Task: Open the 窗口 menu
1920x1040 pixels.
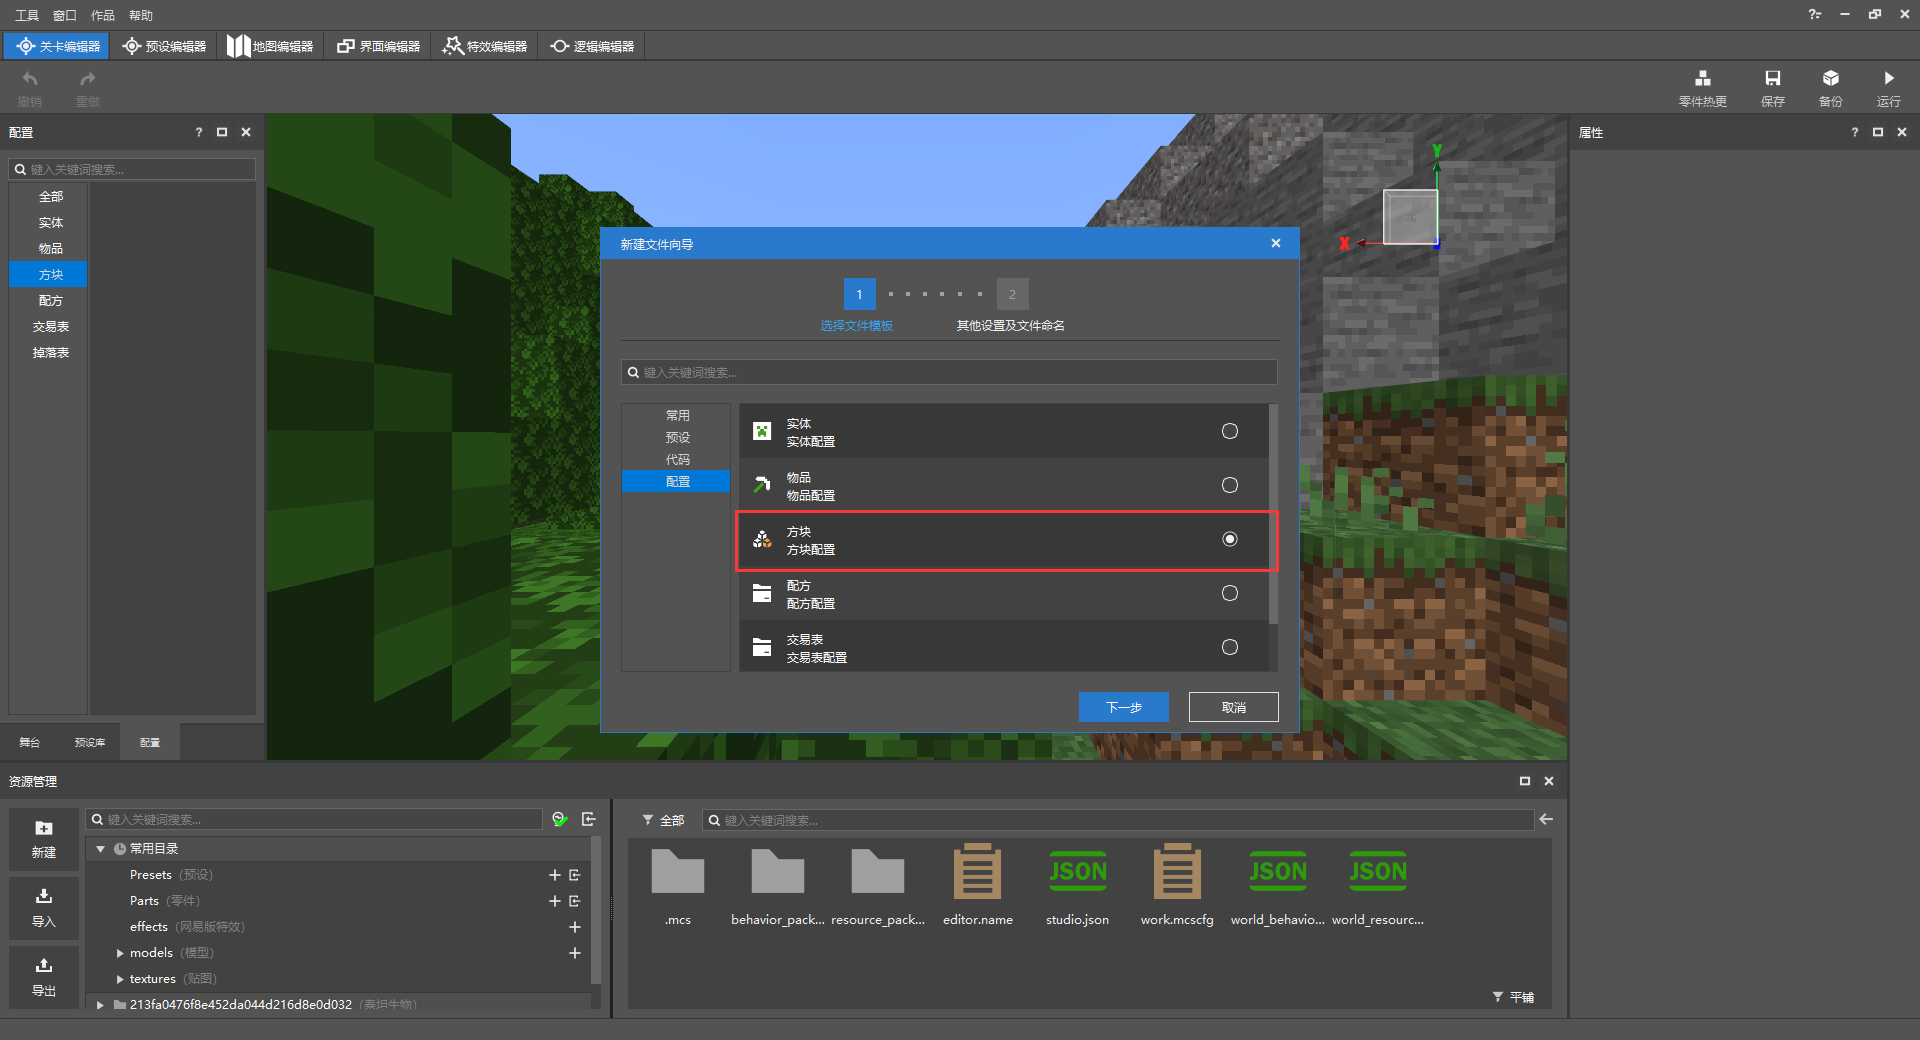Action: 65,15
